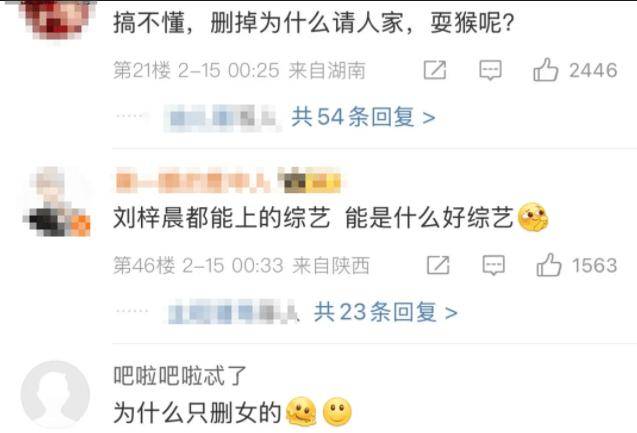Tap comment text 刘梓晨都能上的综艺

tap(221, 217)
